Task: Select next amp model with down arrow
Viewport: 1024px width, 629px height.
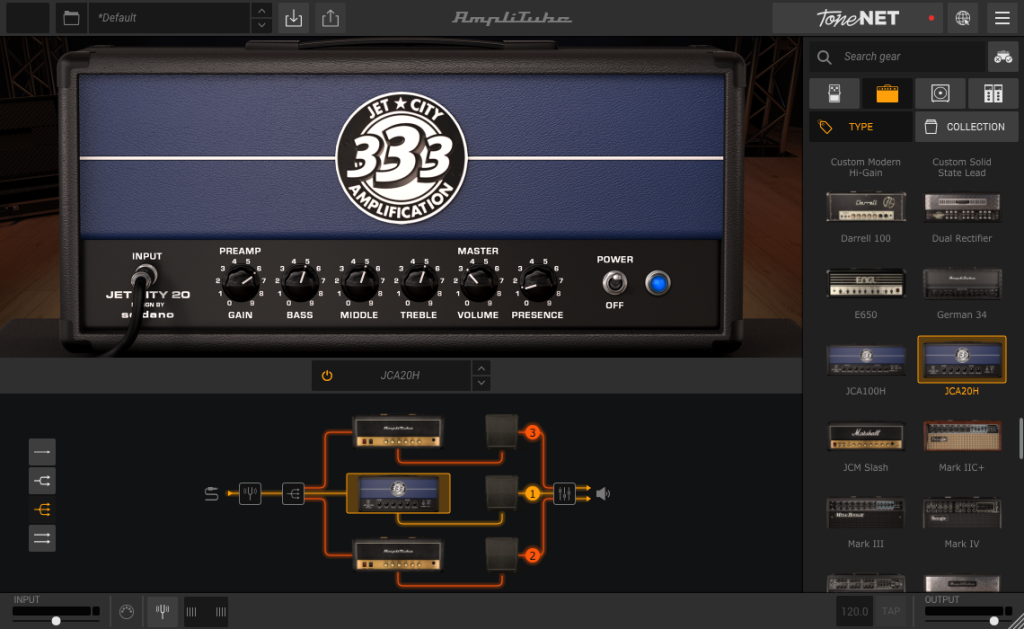Action: (x=481, y=383)
